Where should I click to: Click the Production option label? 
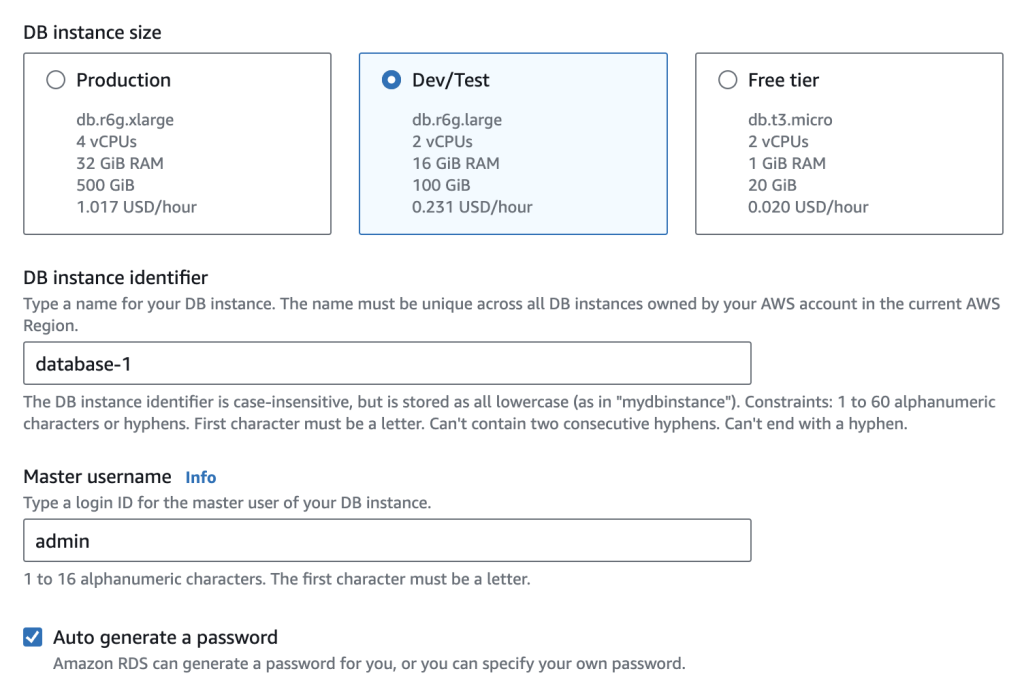(122, 80)
